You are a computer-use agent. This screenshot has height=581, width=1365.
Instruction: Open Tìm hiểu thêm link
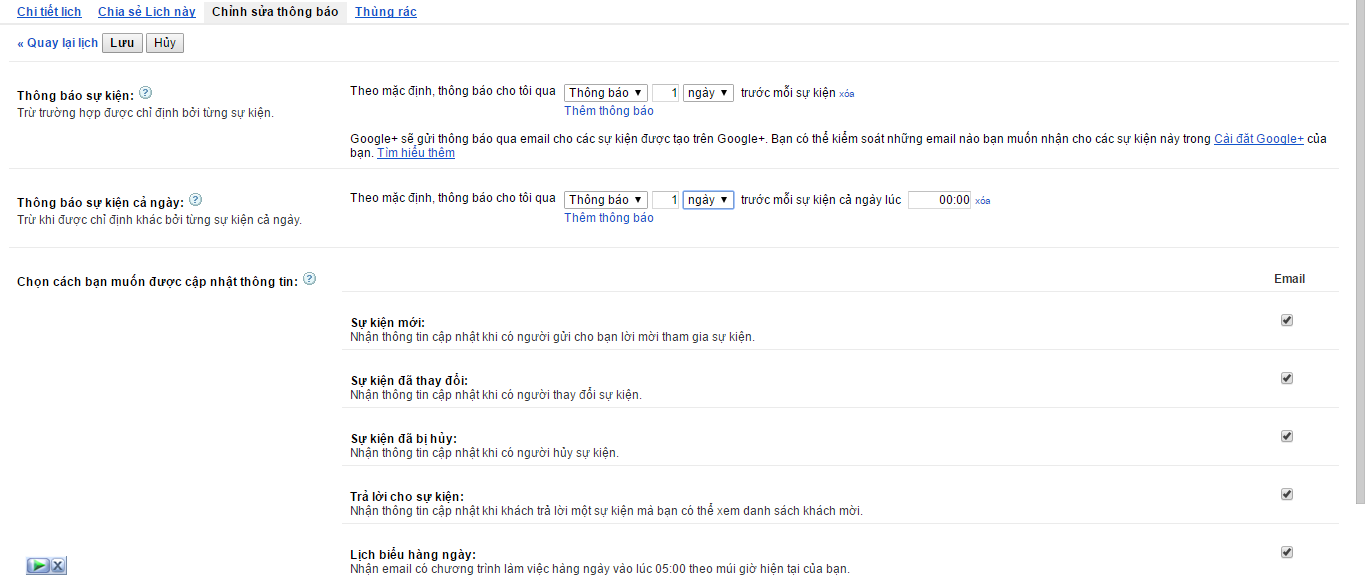416,153
